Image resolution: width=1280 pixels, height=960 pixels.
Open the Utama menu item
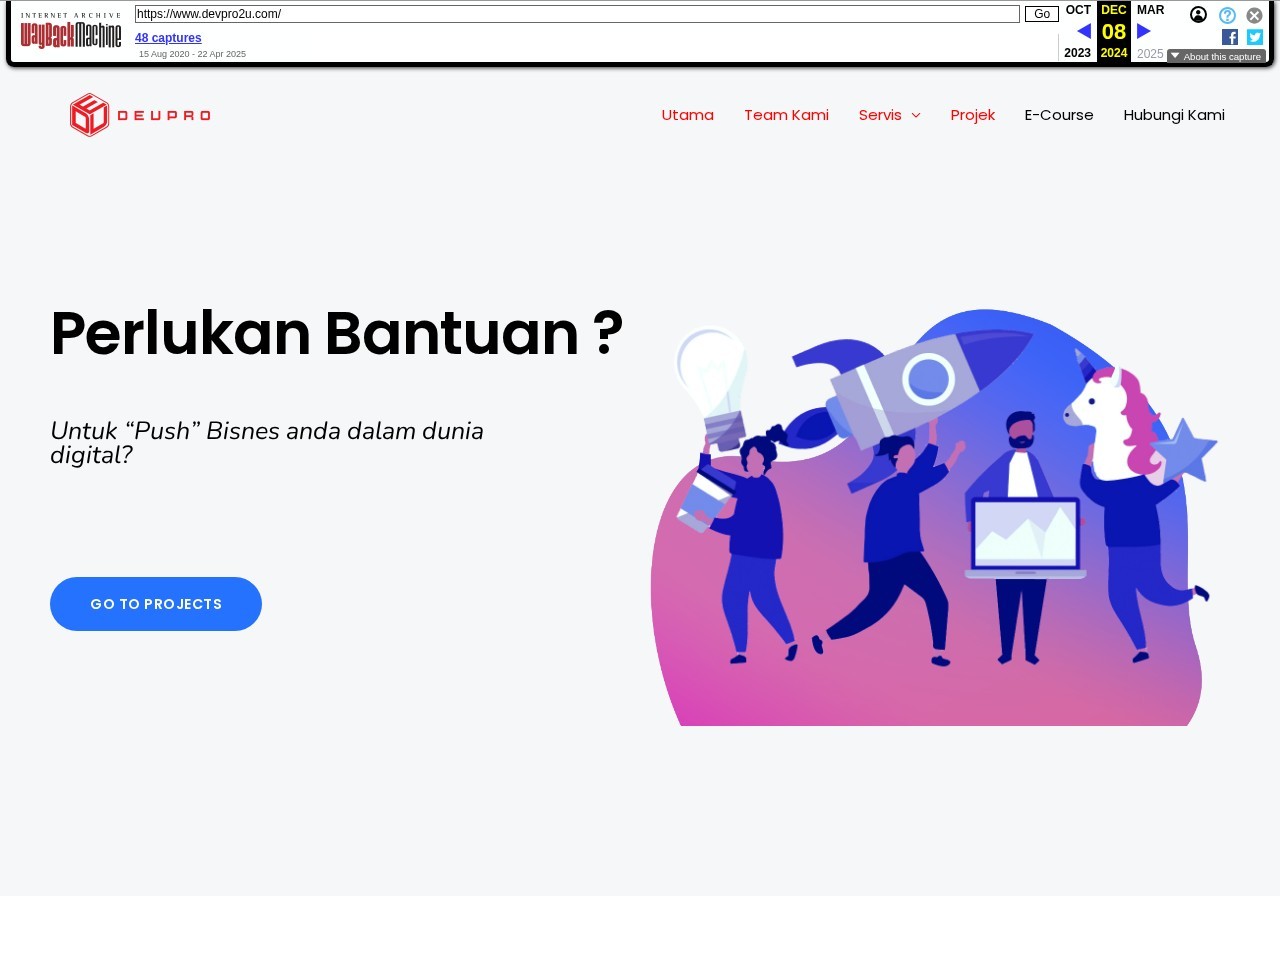[688, 115]
